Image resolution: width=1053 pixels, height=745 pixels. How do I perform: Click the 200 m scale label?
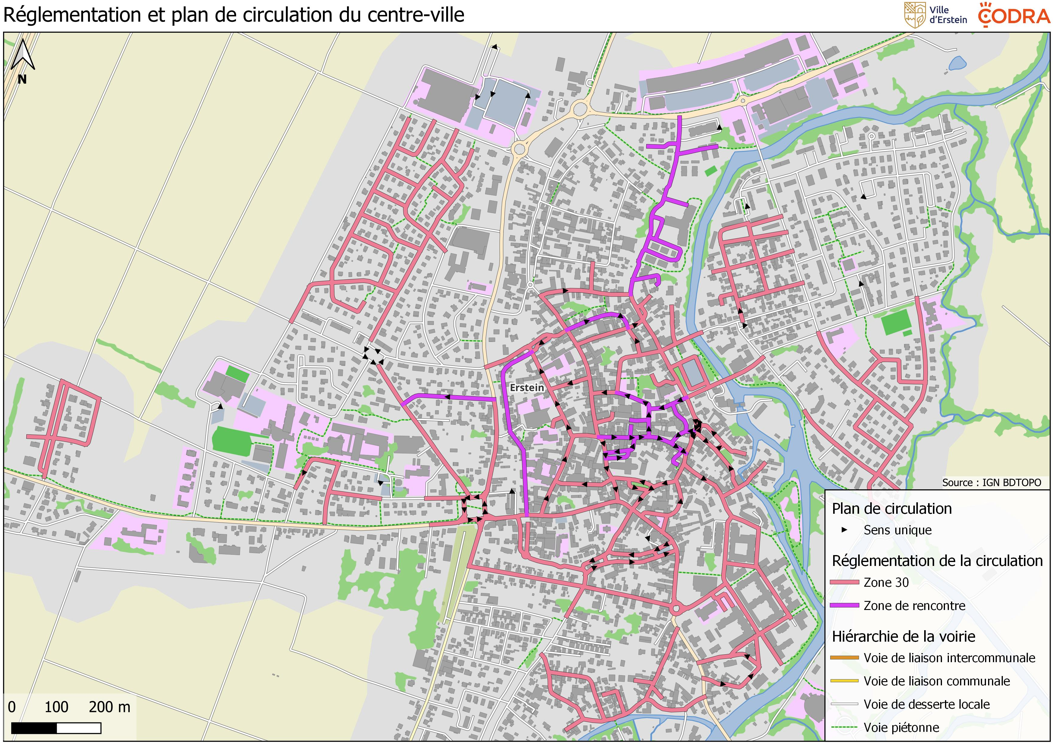click(110, 707)
